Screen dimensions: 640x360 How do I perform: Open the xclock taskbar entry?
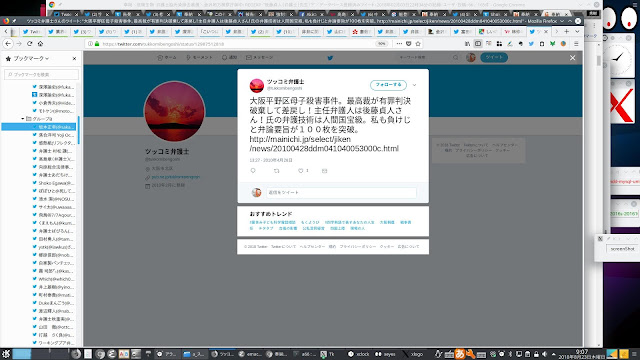359,354
